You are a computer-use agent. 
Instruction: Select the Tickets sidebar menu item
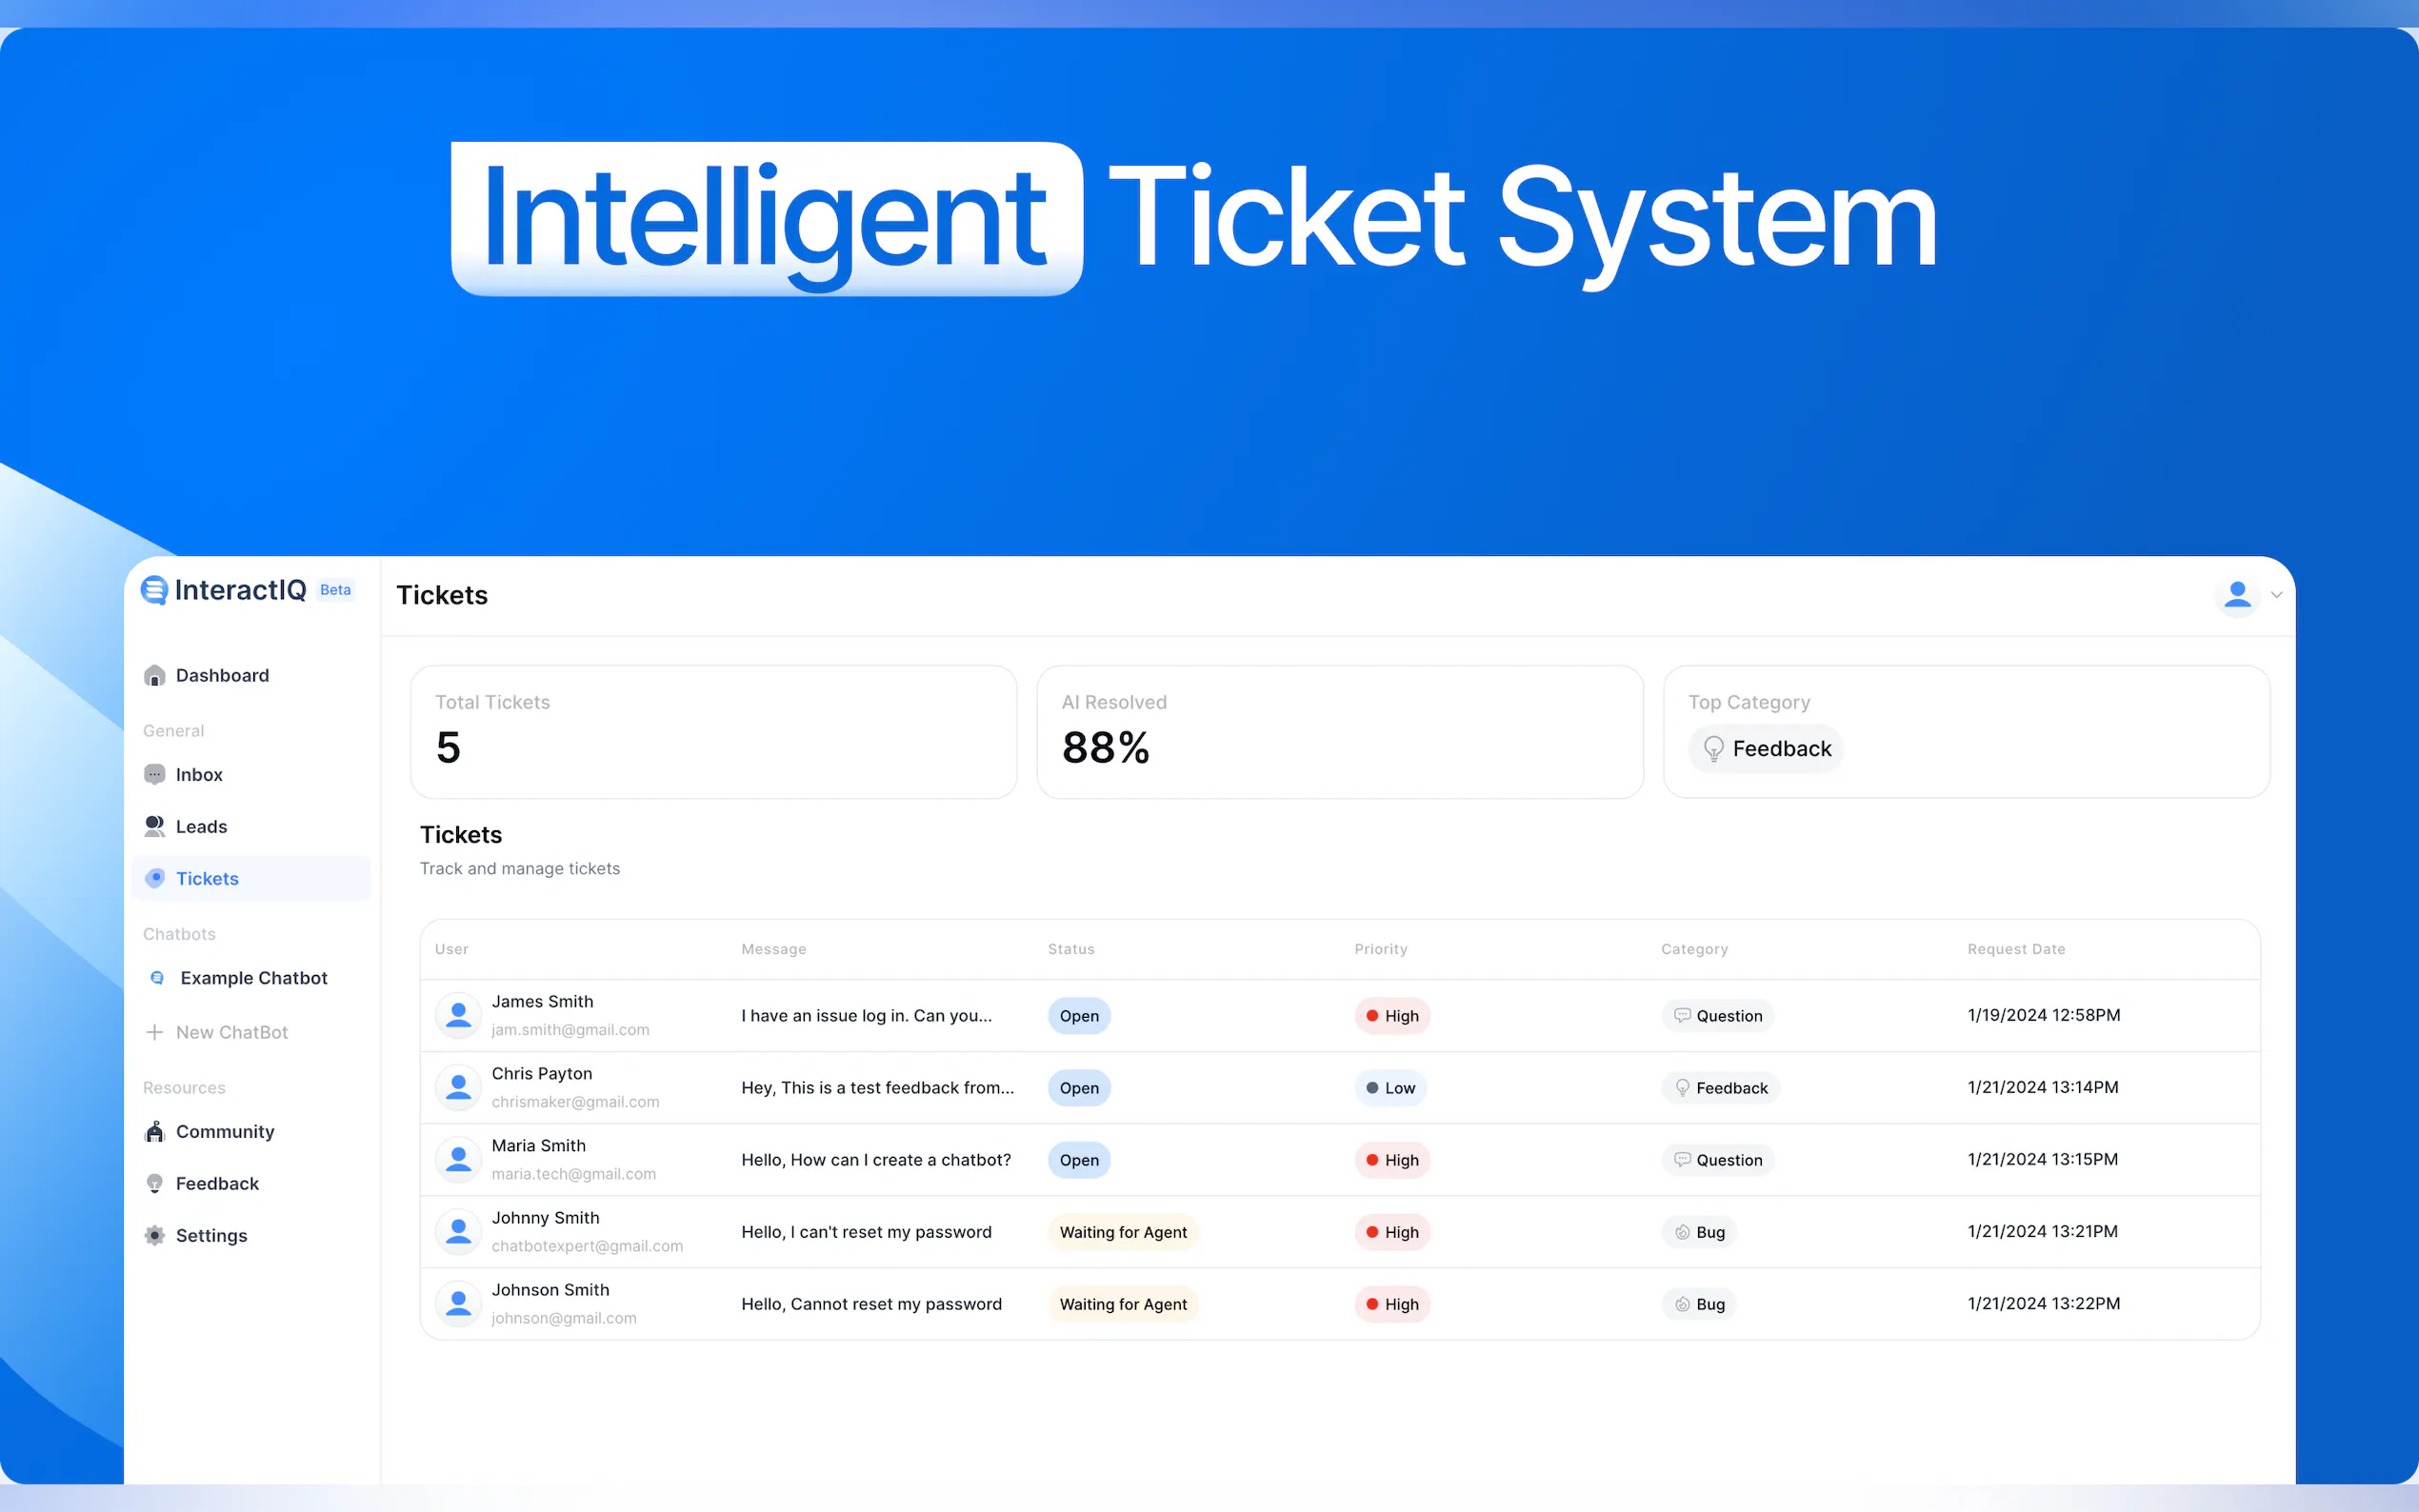tap(207, 879)
